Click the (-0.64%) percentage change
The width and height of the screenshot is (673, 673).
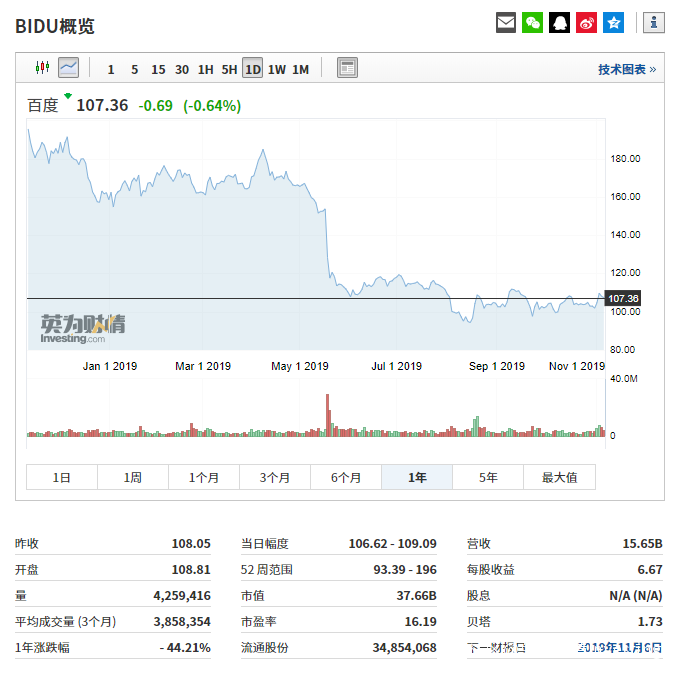(212, 106)
